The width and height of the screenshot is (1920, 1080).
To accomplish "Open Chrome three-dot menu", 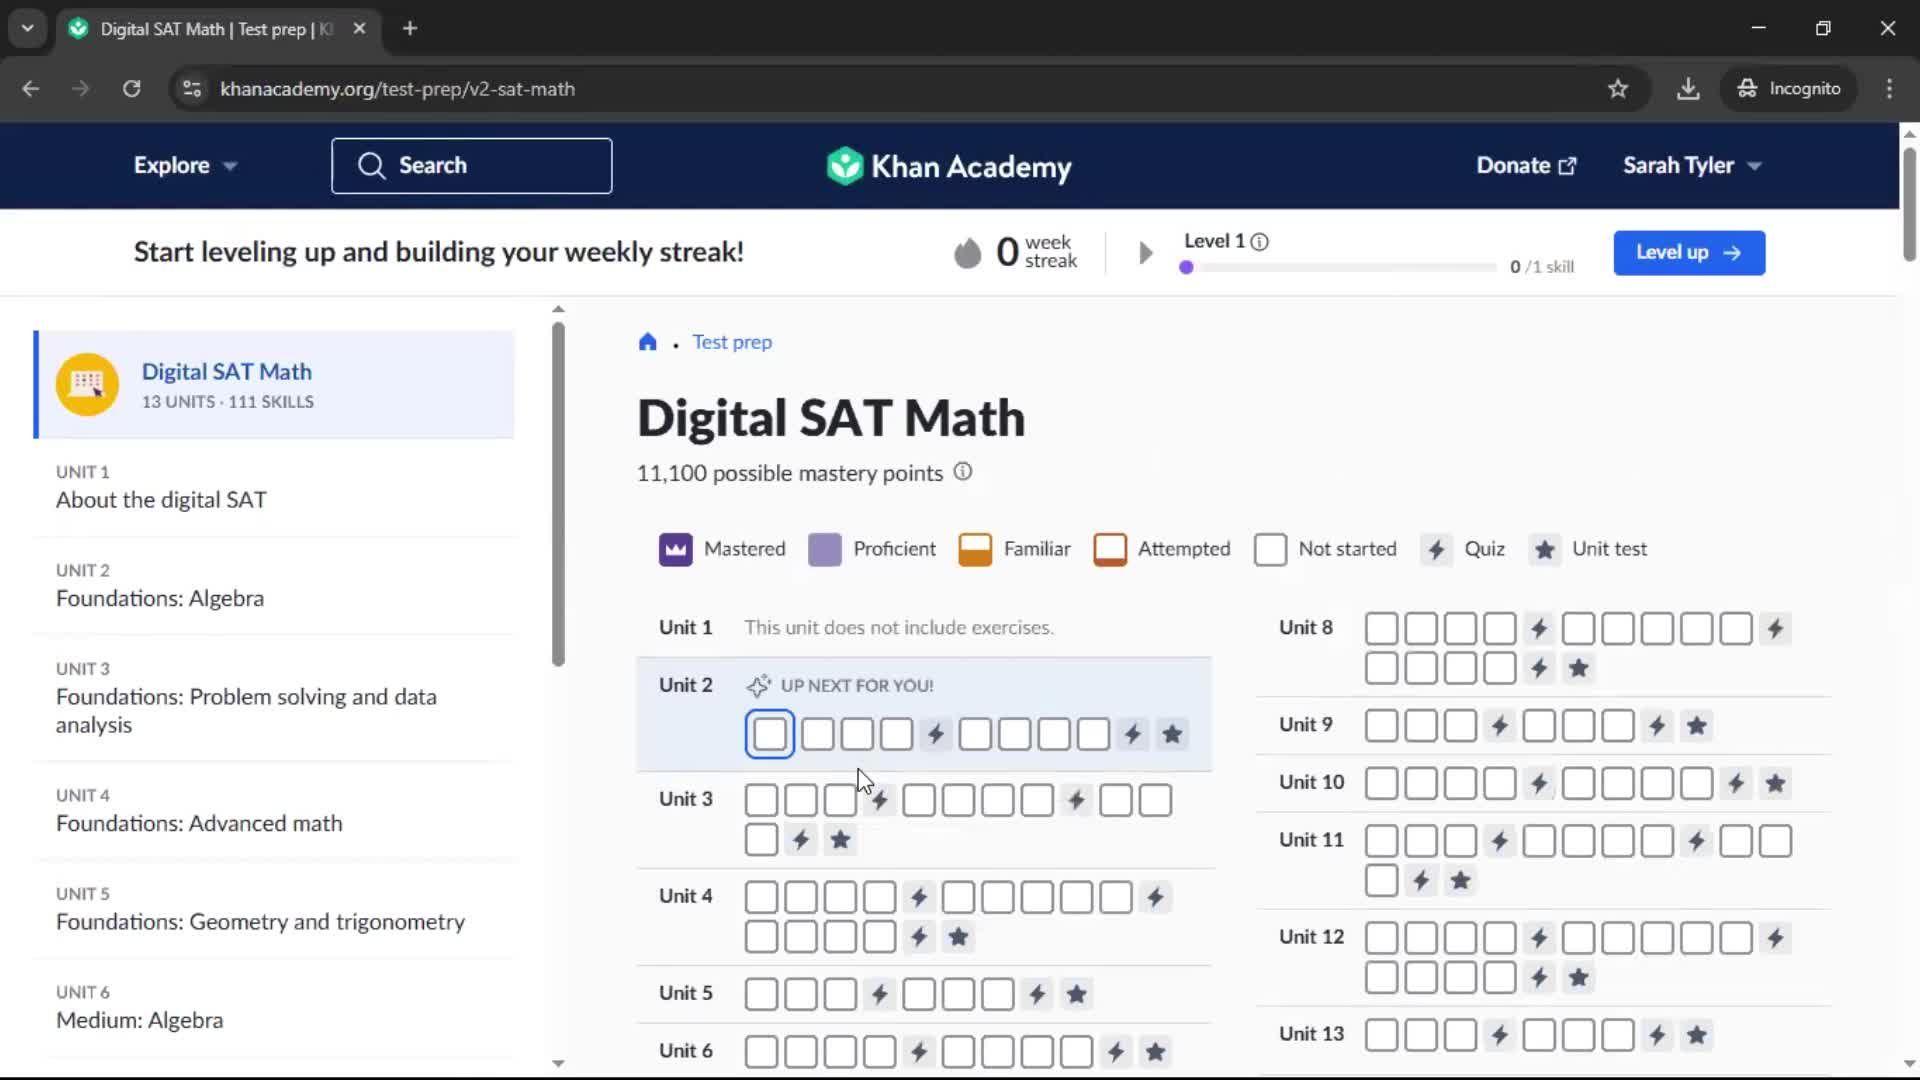I will (1889, 89).
